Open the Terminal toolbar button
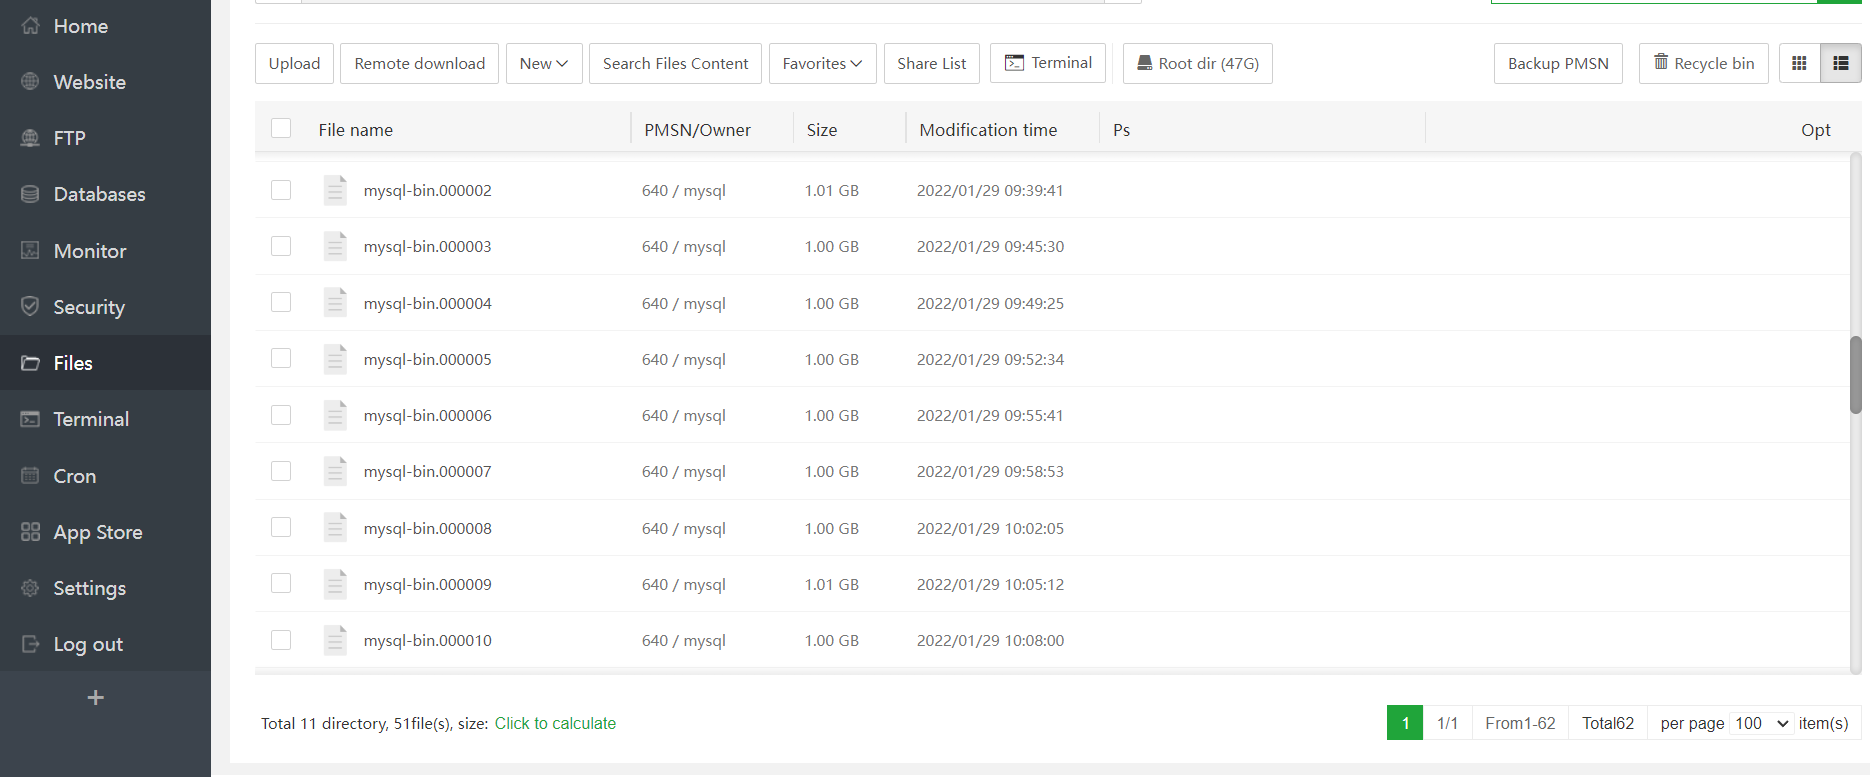Viewport: 1870px width, 777px height. coord(1048,63)
